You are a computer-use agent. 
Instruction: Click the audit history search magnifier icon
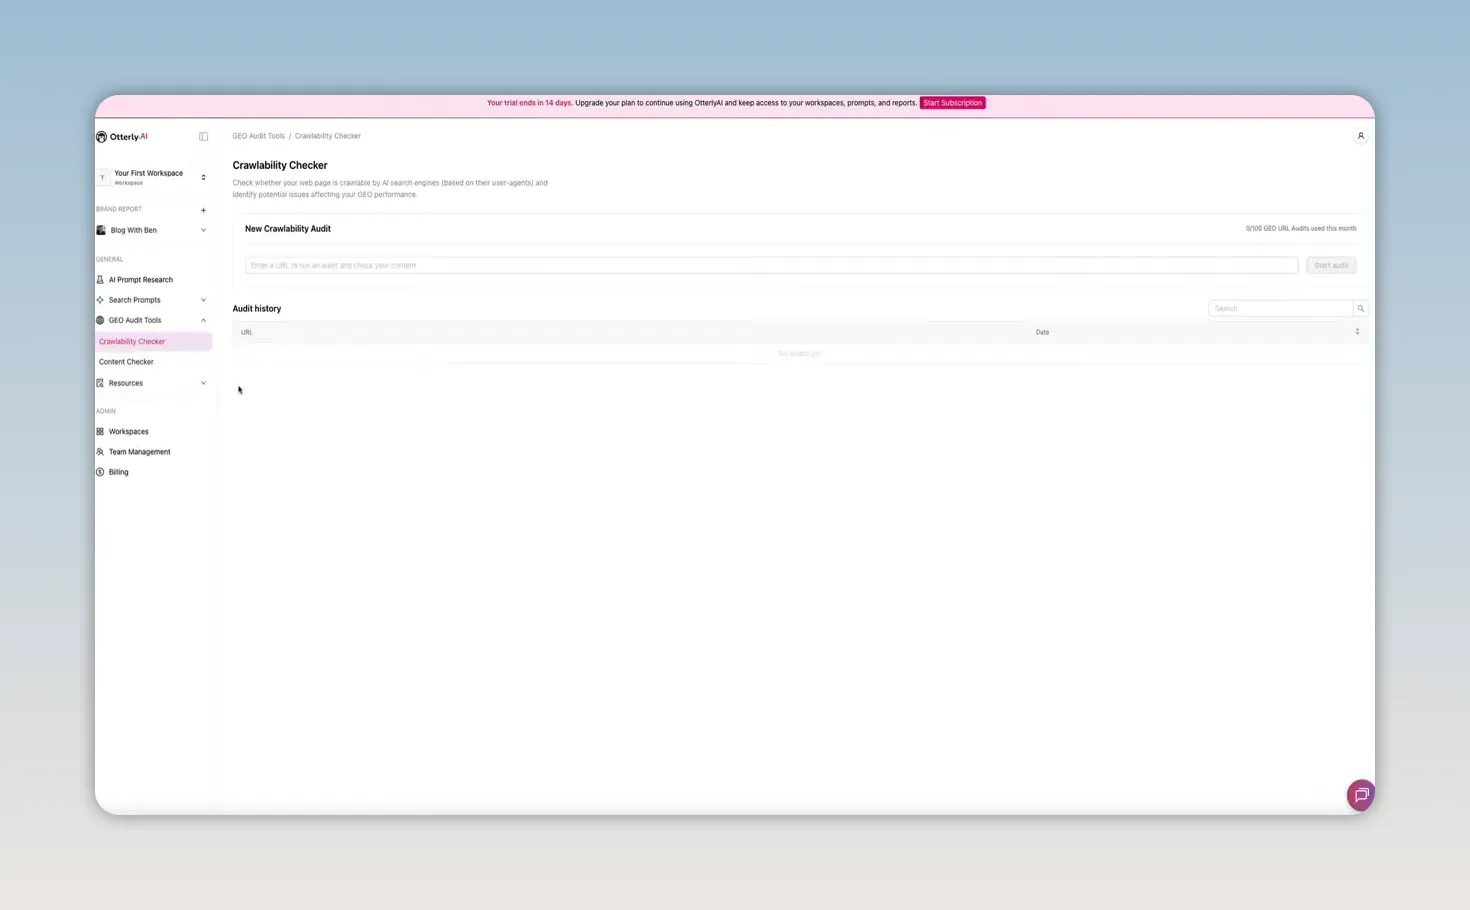1360,309
